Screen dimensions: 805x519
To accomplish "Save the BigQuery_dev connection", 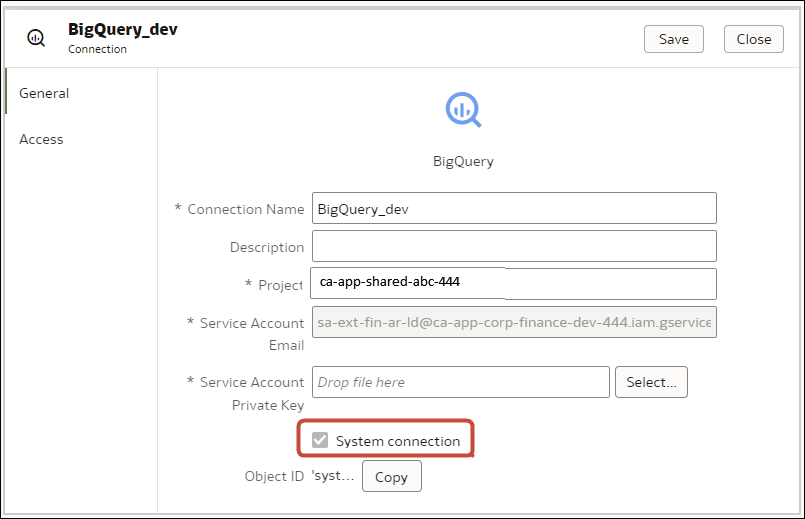I will [x=674, y=39].
